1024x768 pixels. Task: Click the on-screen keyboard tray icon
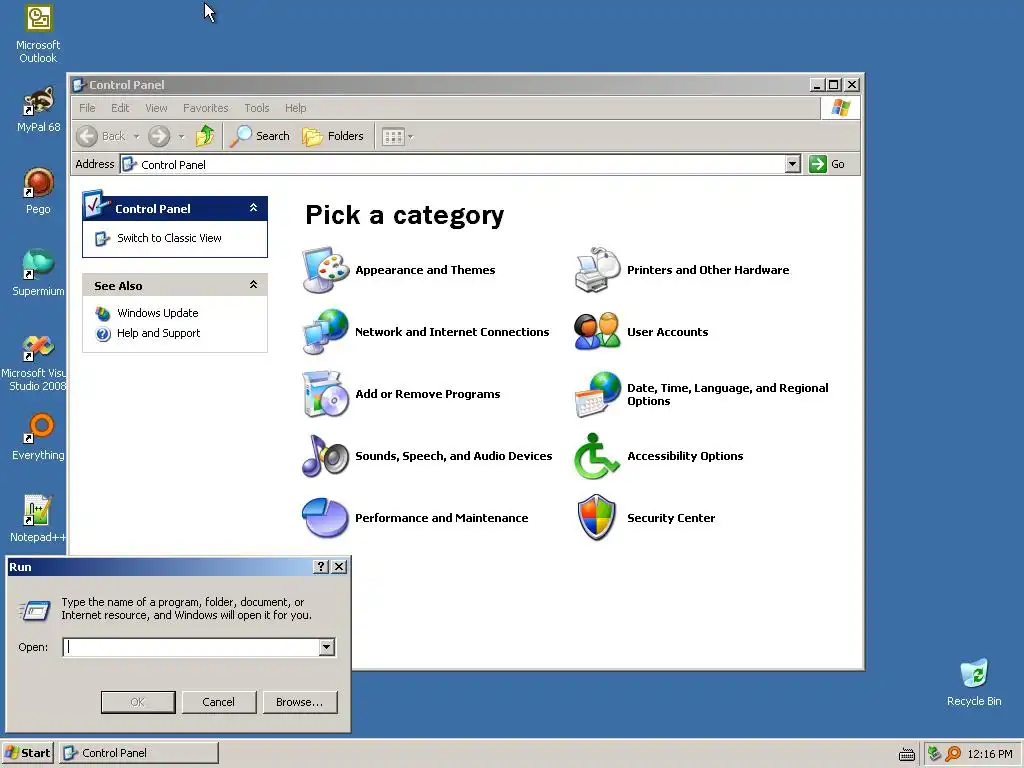coord(906,754)
